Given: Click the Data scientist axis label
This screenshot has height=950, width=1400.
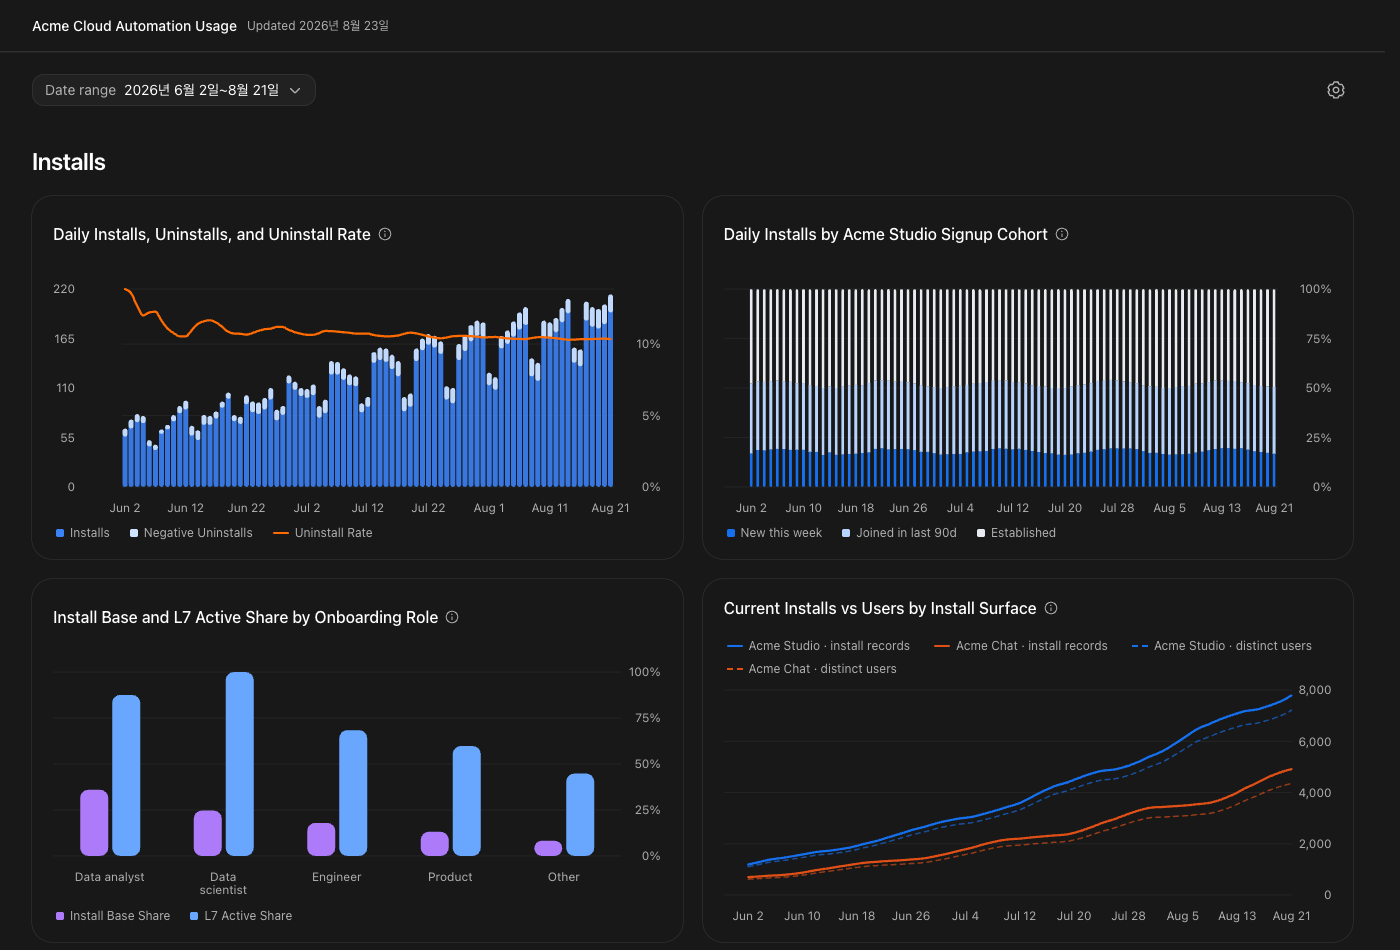Looking at the screenshot, I should (223, 883).
